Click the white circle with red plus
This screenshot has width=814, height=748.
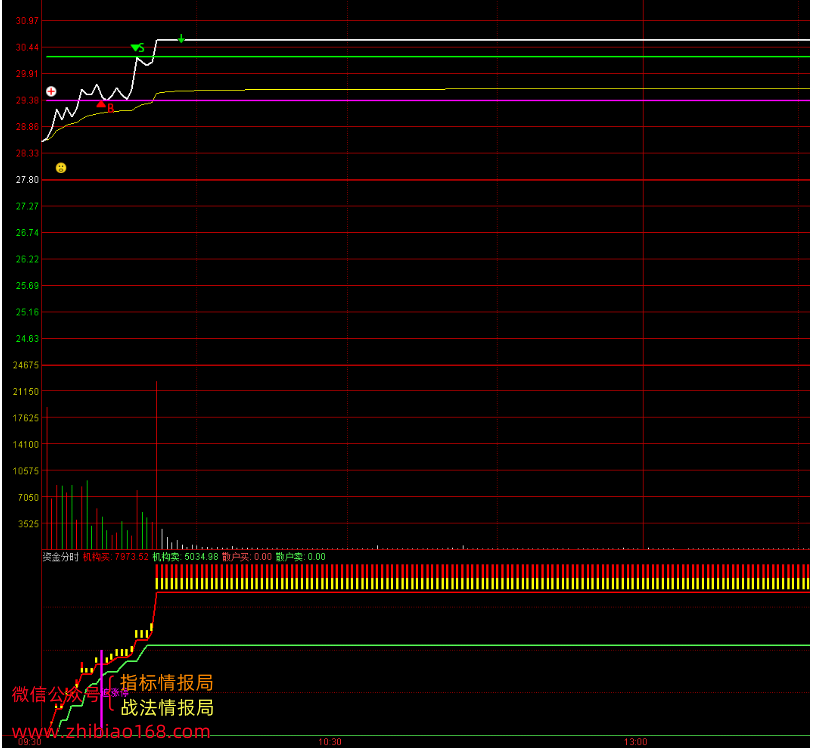pos(51,91)
